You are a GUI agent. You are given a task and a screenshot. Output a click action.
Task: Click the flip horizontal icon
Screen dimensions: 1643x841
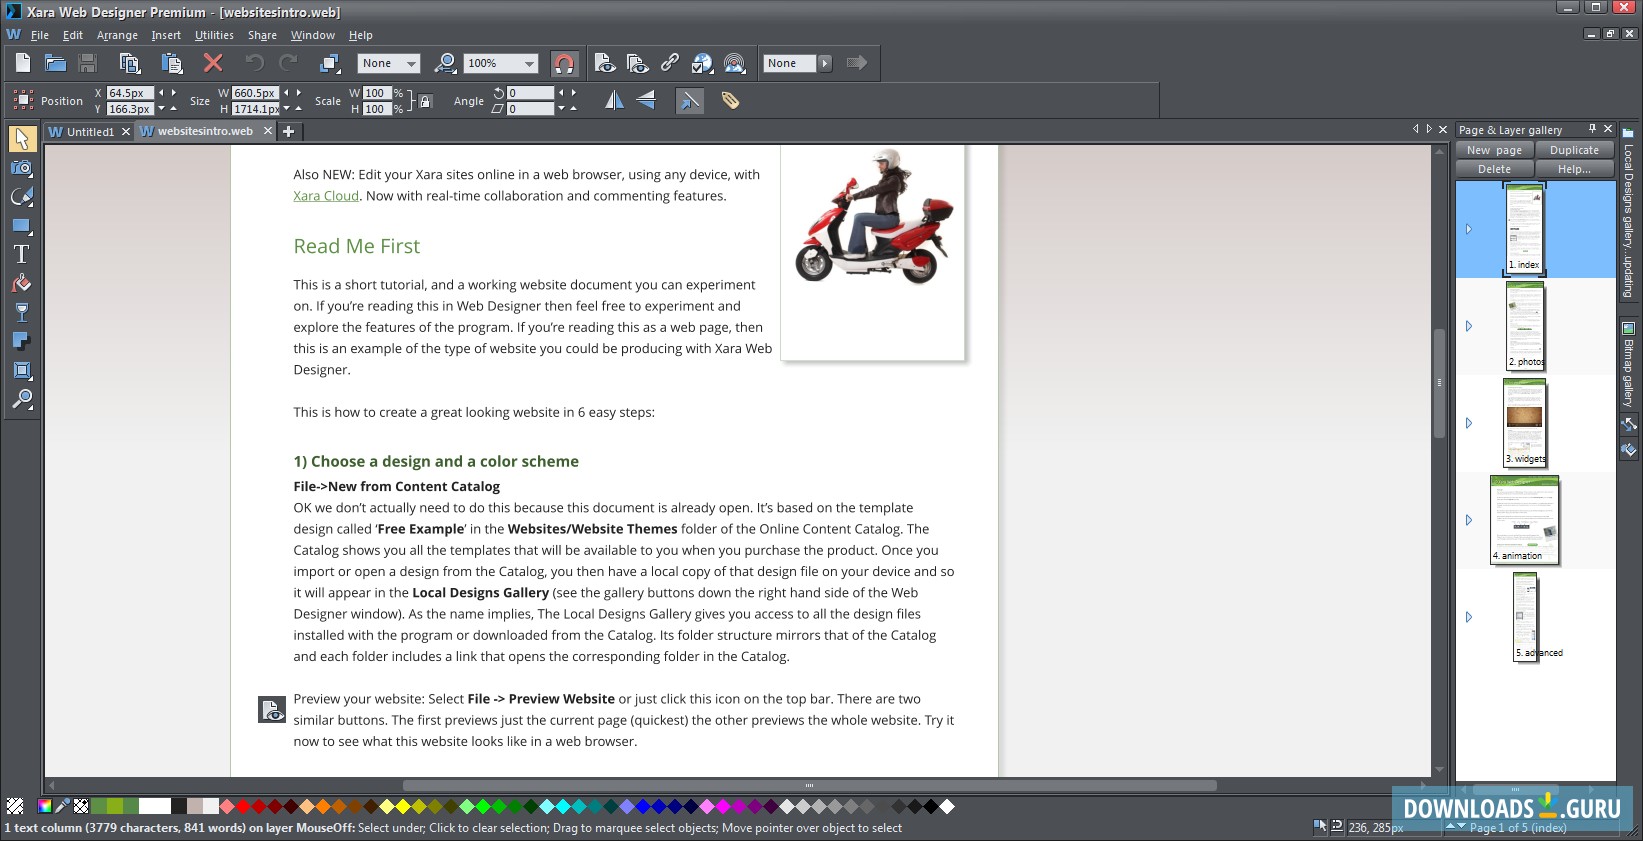coord(614,100)
